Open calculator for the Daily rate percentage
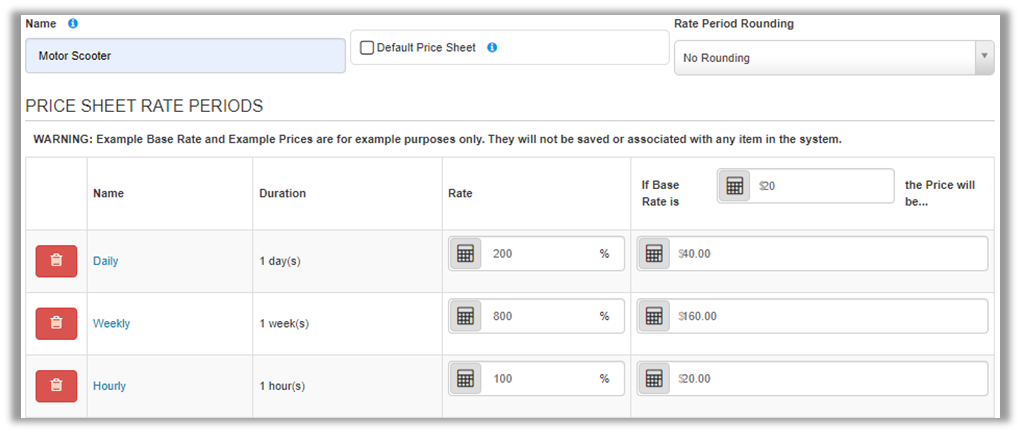Image resolution: width=1021 pixels, height=433 pixels. coord(465,254)
